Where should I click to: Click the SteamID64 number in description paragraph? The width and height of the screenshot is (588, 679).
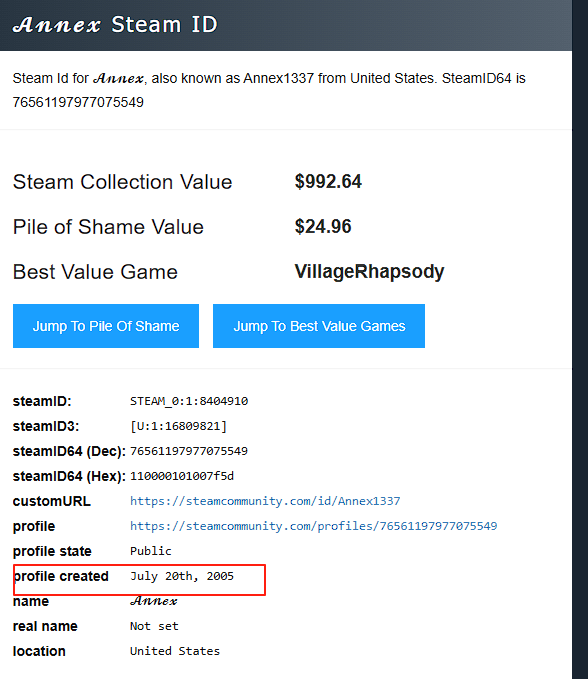pos(78,102)
